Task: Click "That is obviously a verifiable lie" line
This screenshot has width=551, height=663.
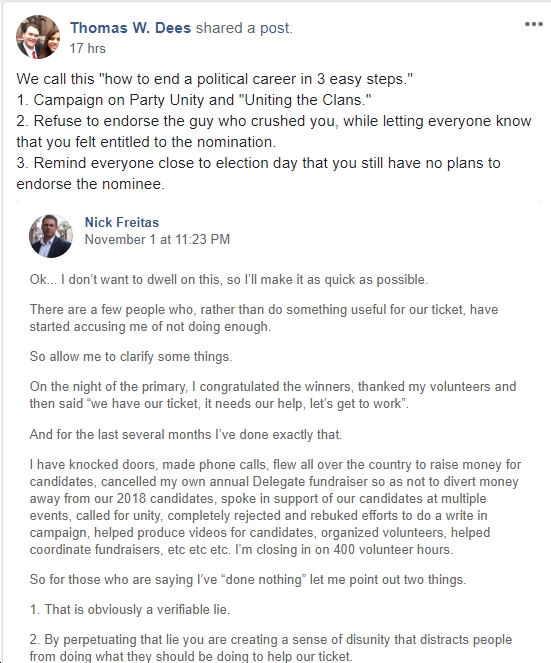Action: coord(129,609)
